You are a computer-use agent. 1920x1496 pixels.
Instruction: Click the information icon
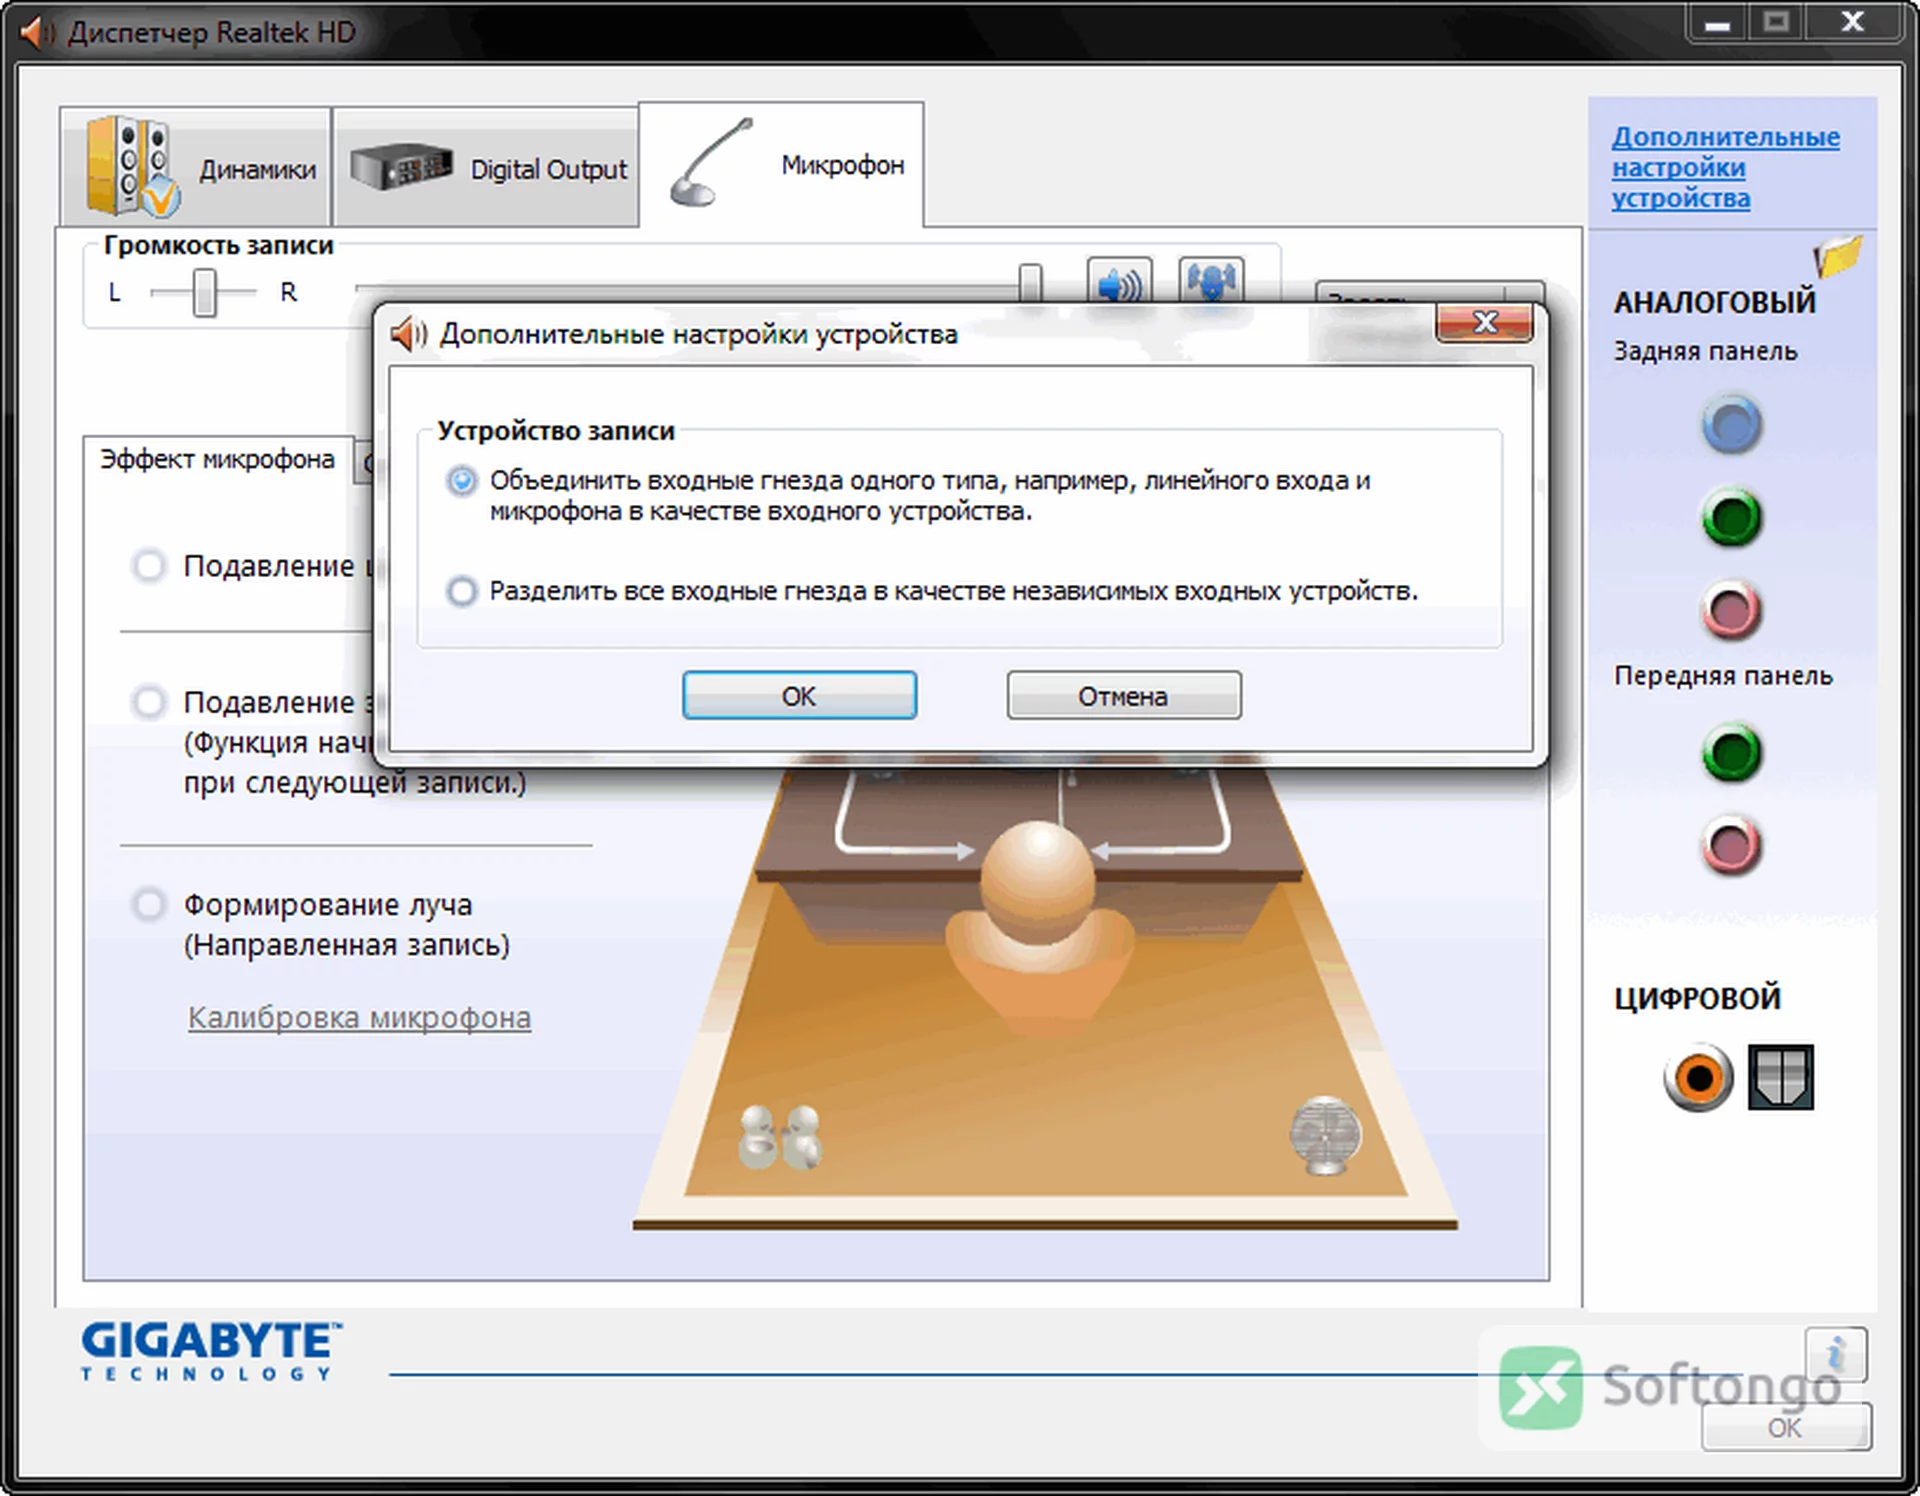pyautogui.click(x=1836, y=1354)
